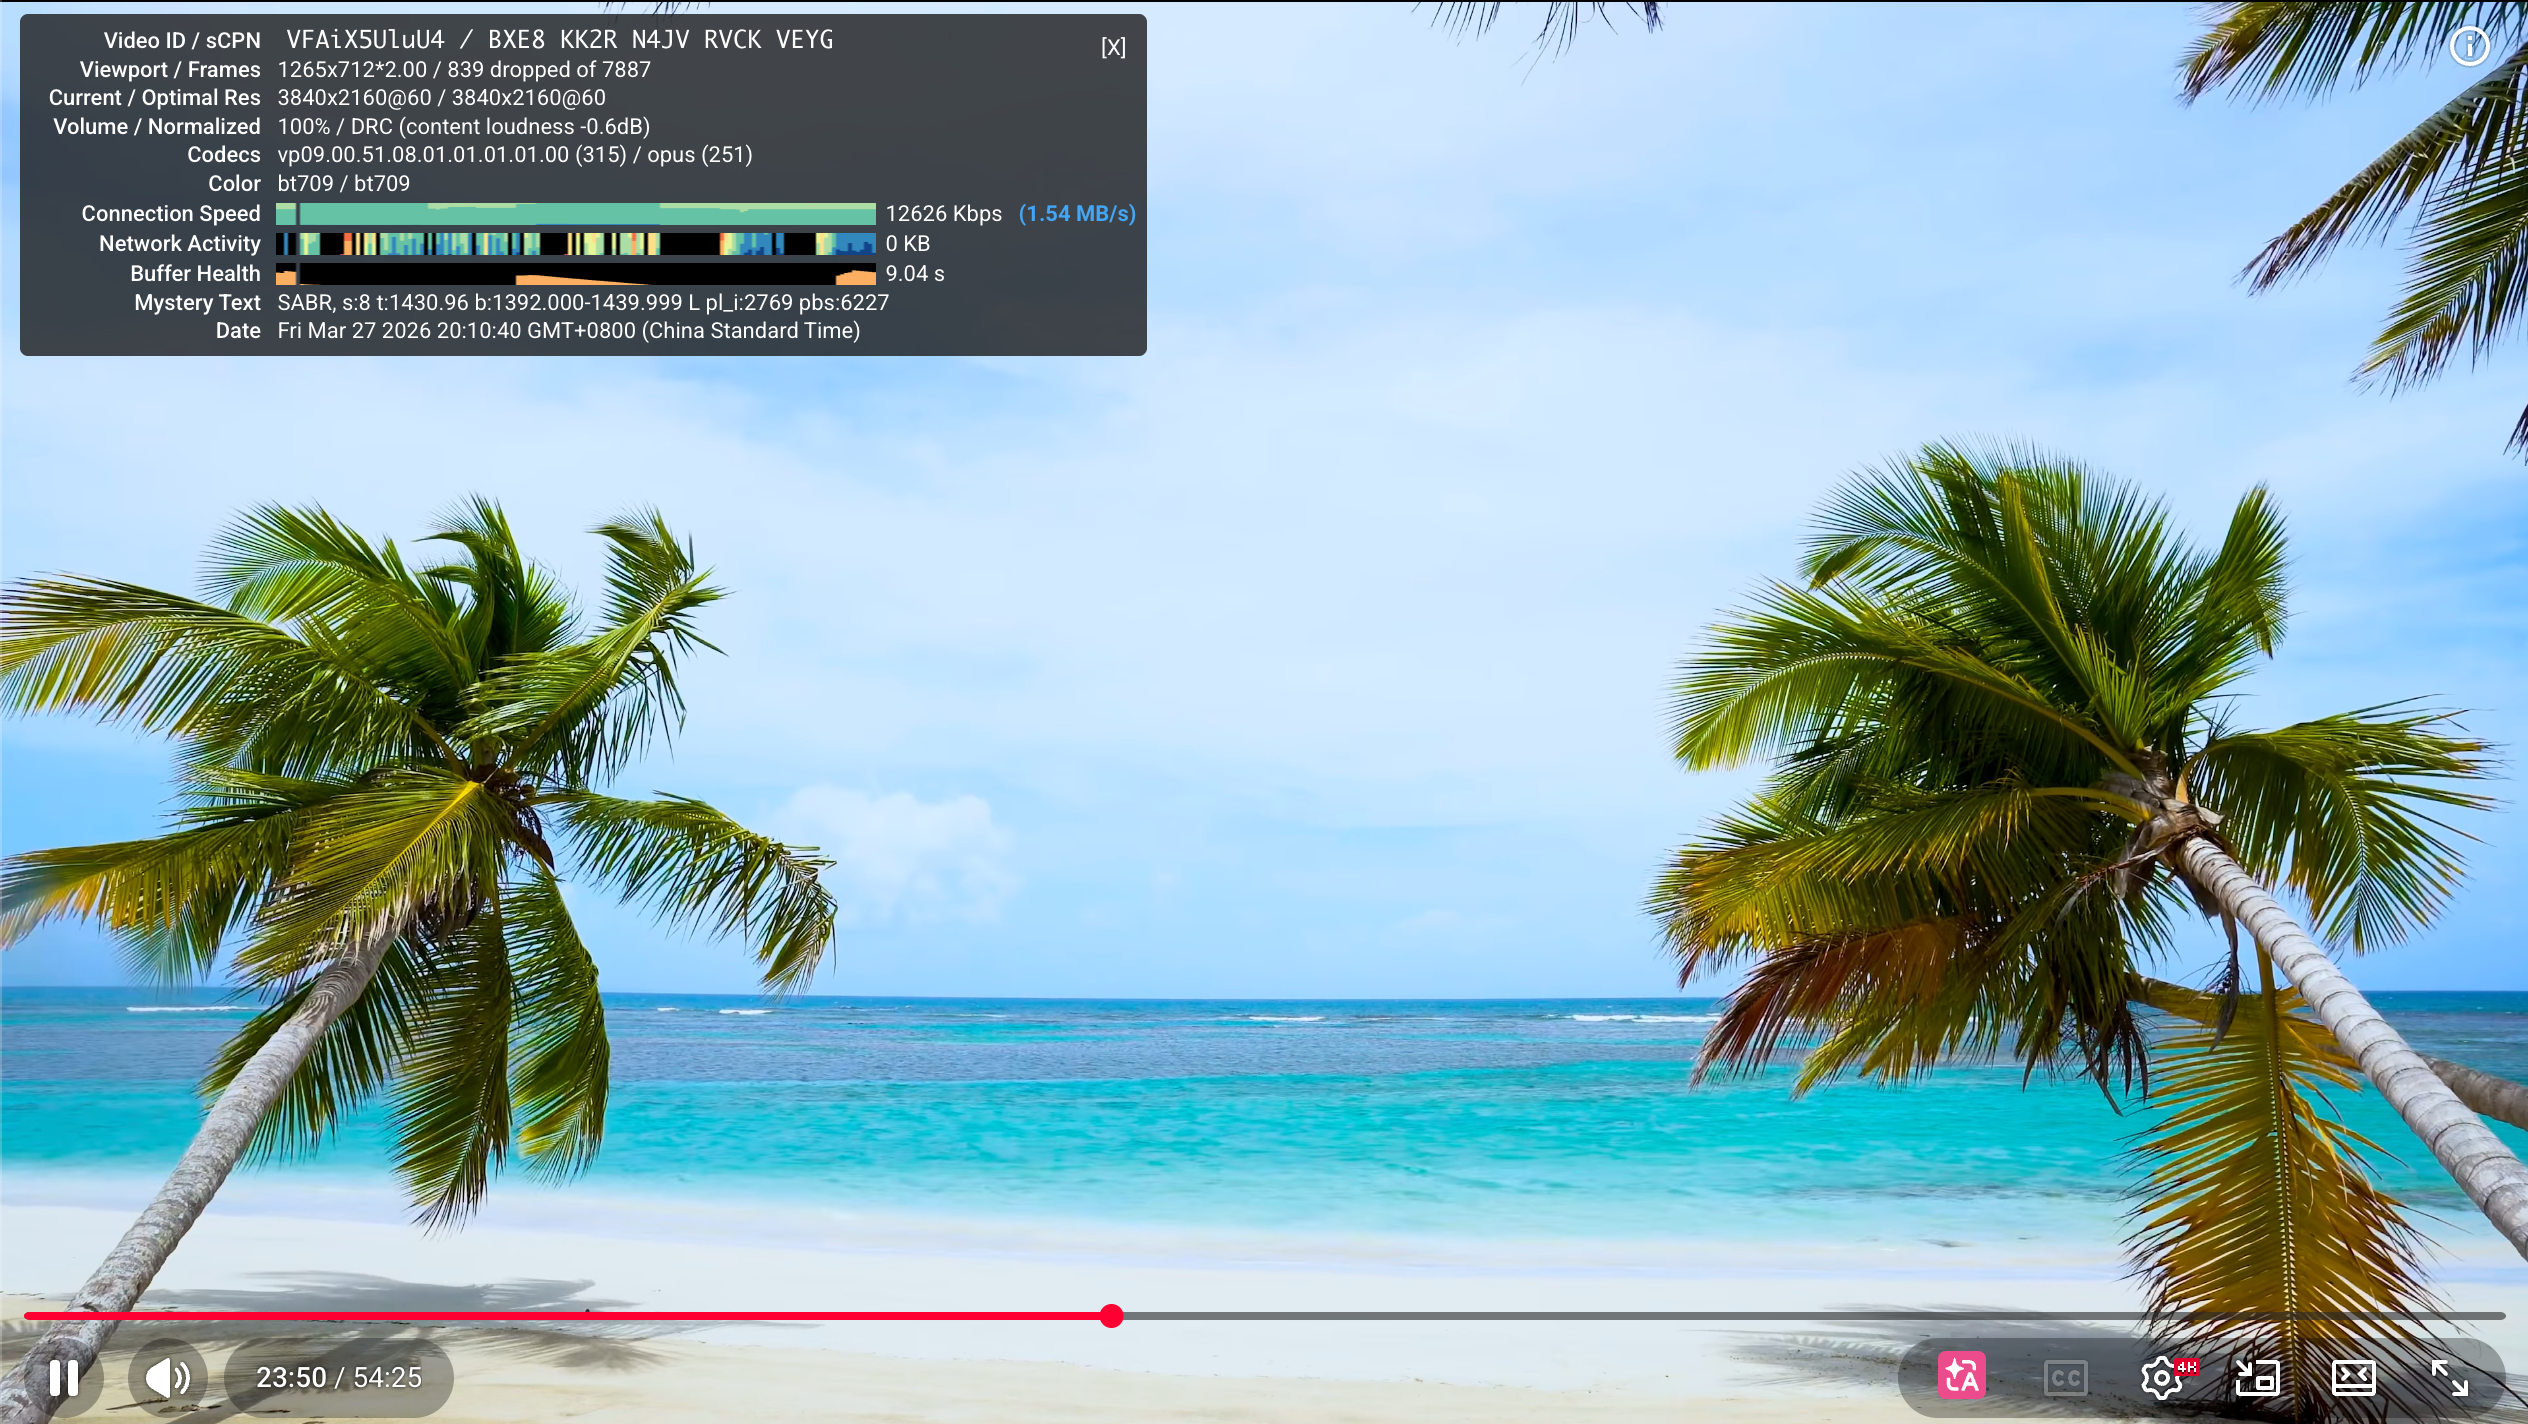Image resolution: width=2528 pixels, height=1424 pixels.
Task: Toggle theater mode view icon
Action: point(2353,1378)
